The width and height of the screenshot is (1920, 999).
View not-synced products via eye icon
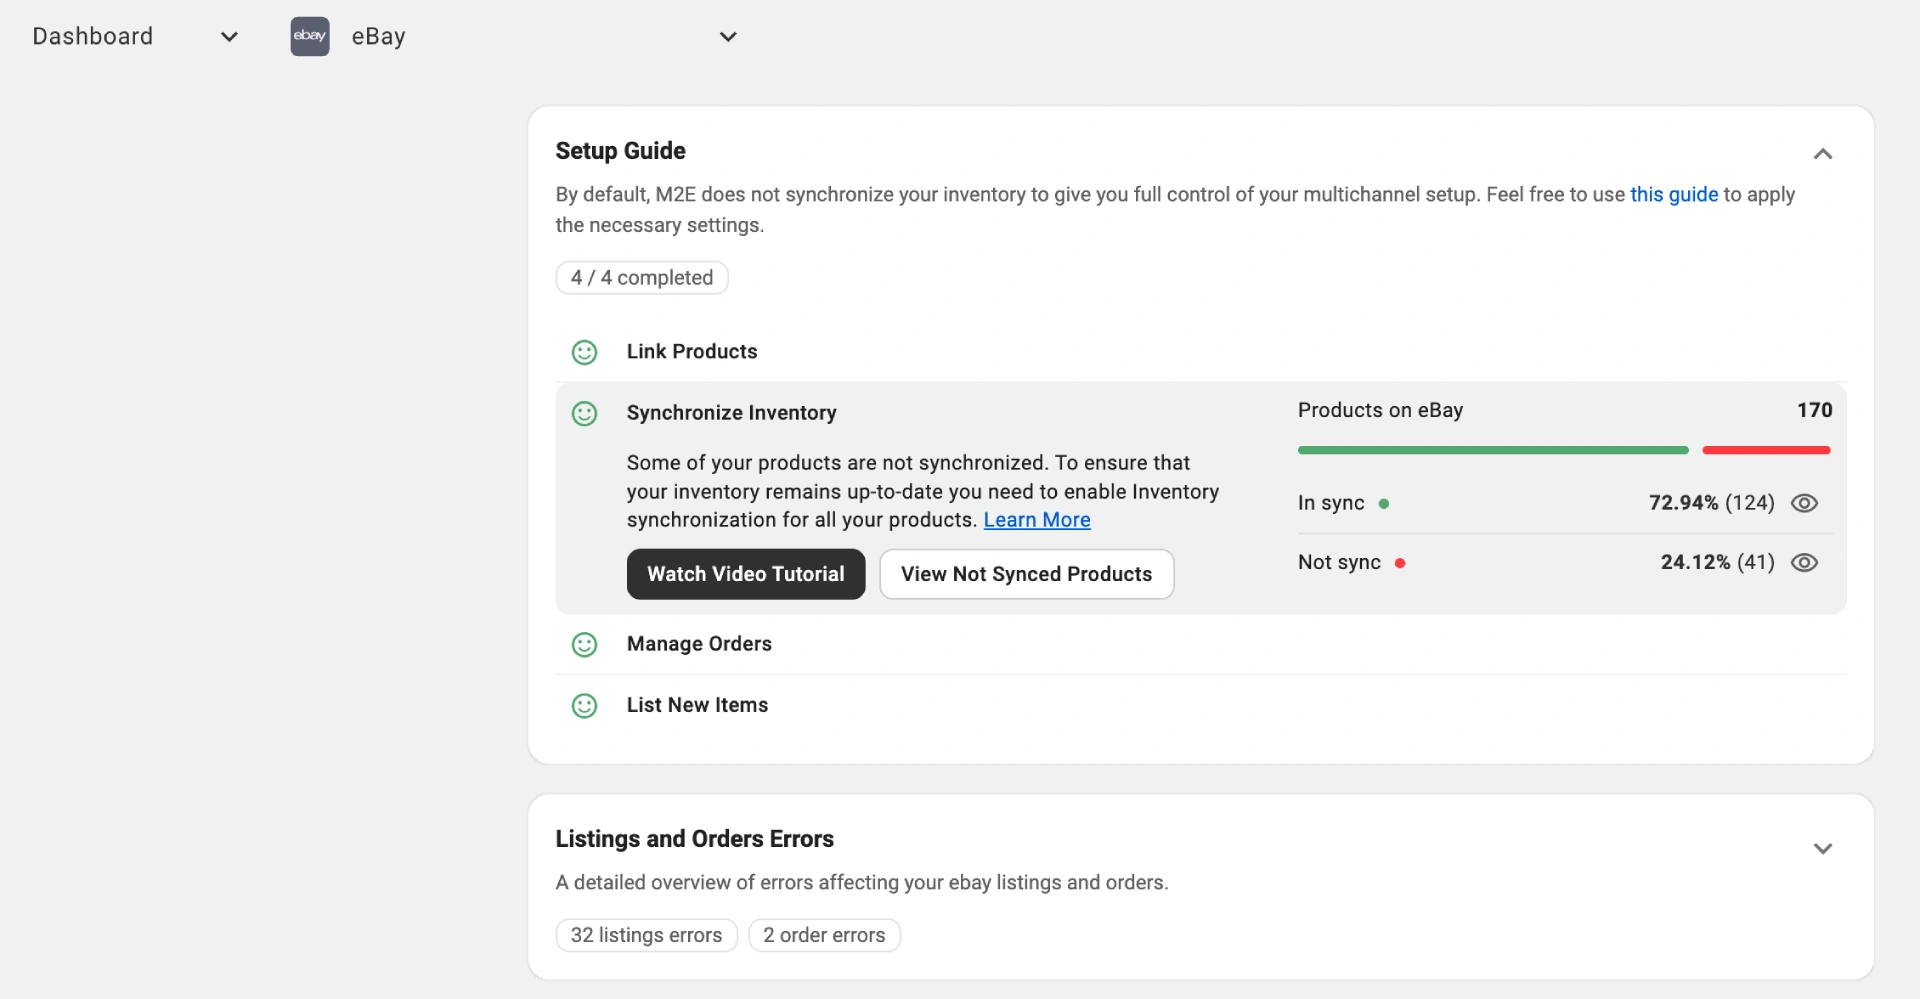(1804, 563)
